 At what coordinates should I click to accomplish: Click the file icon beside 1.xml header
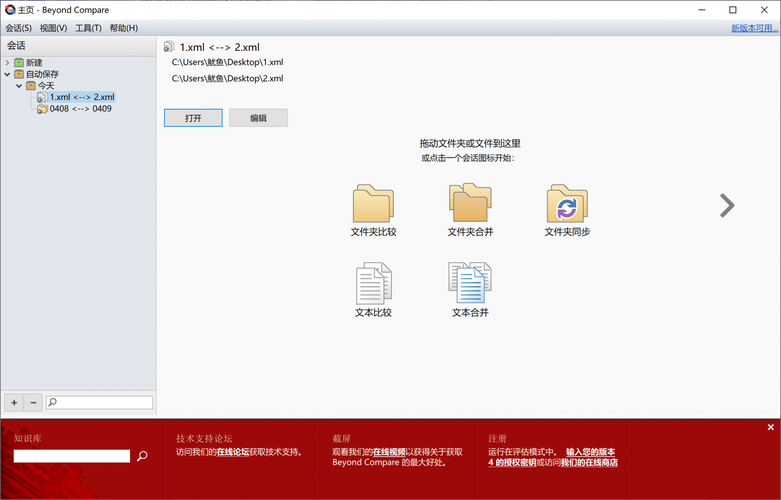coord(169,47)
